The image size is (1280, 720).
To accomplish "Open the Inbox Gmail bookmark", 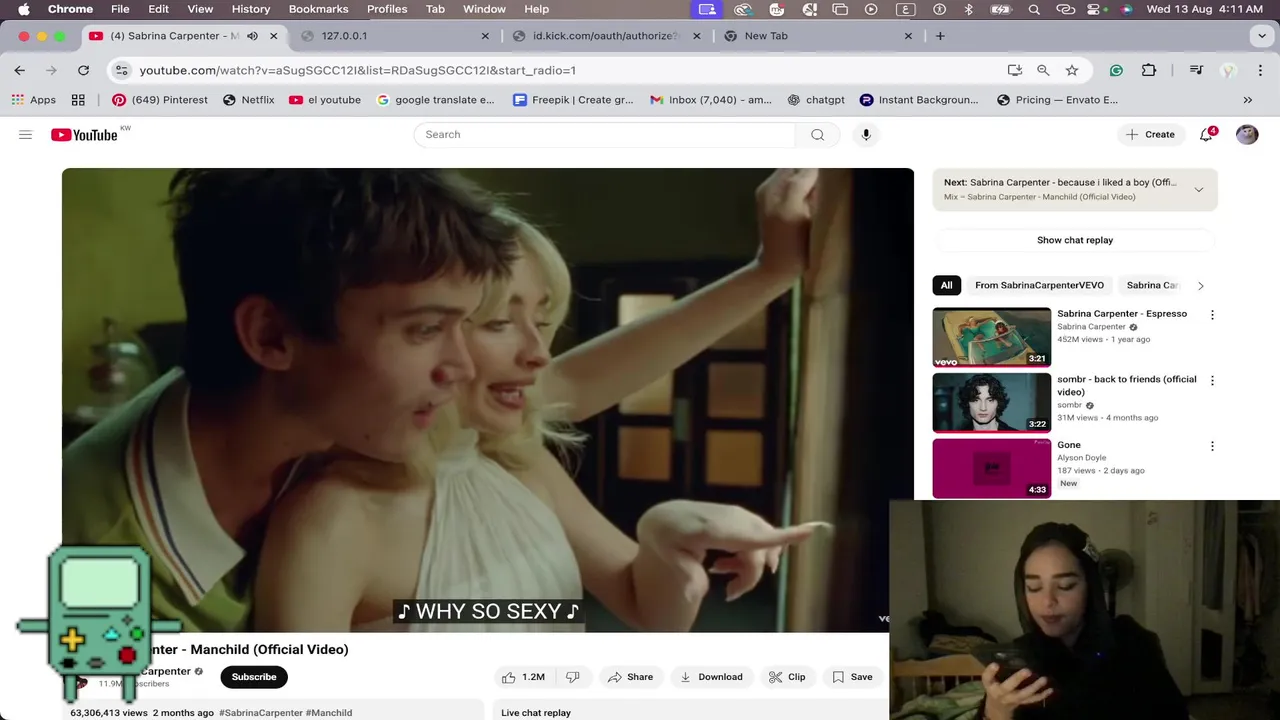I will [x=711, y=100].
